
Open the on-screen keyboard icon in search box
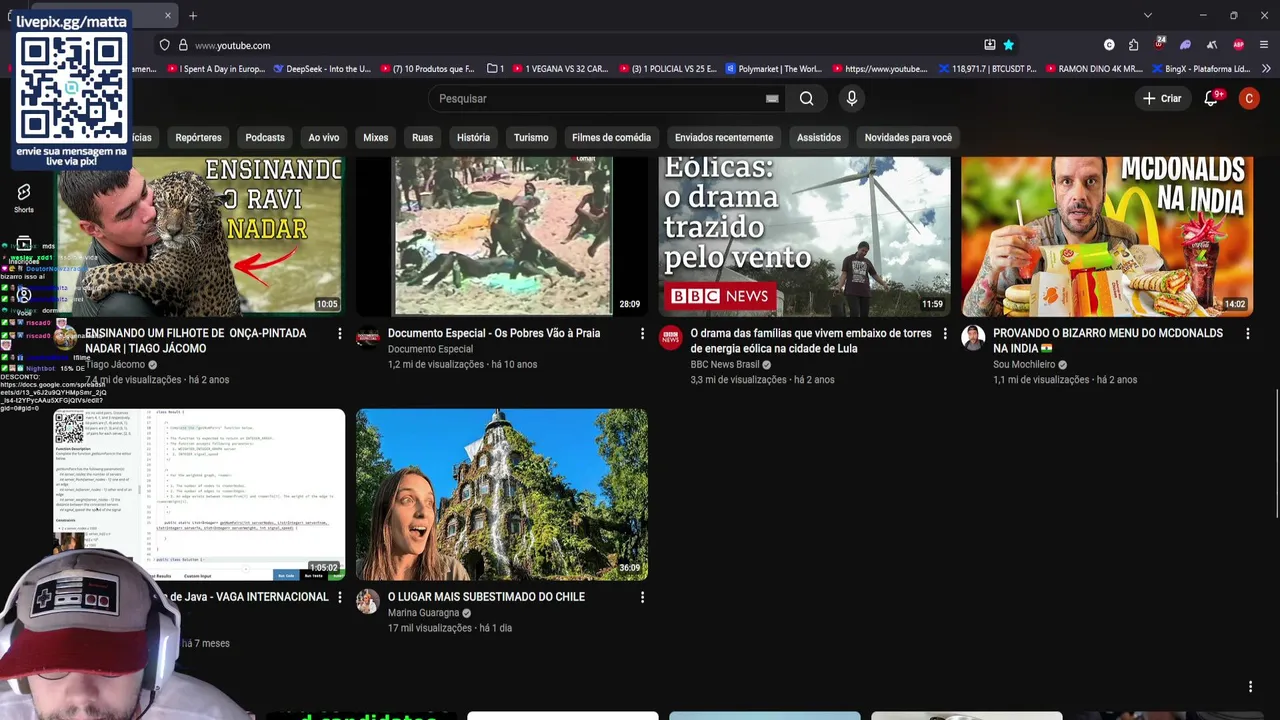(772, 98)
